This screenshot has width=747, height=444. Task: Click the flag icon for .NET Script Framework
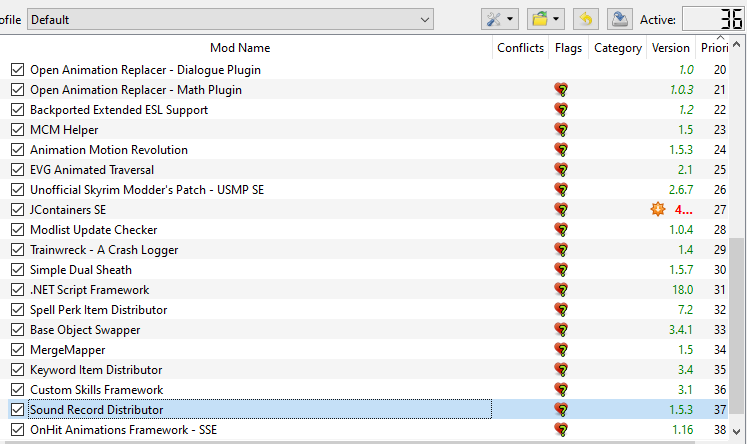562,290
